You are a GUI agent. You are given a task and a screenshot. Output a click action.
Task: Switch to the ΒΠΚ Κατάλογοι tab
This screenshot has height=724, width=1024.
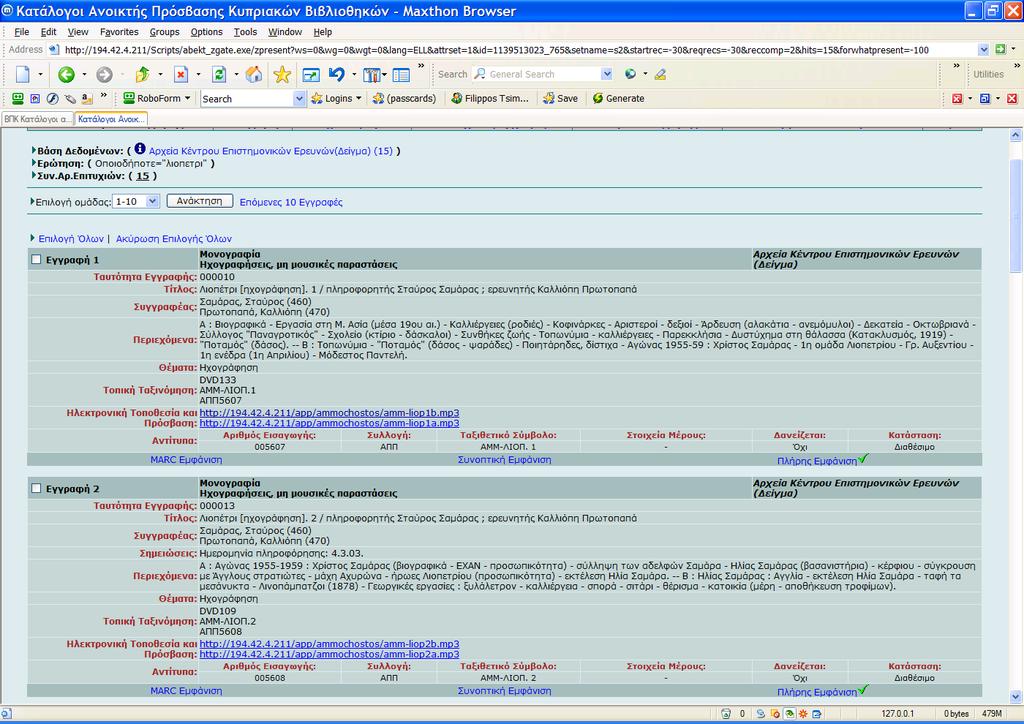(x=37, y=119)
